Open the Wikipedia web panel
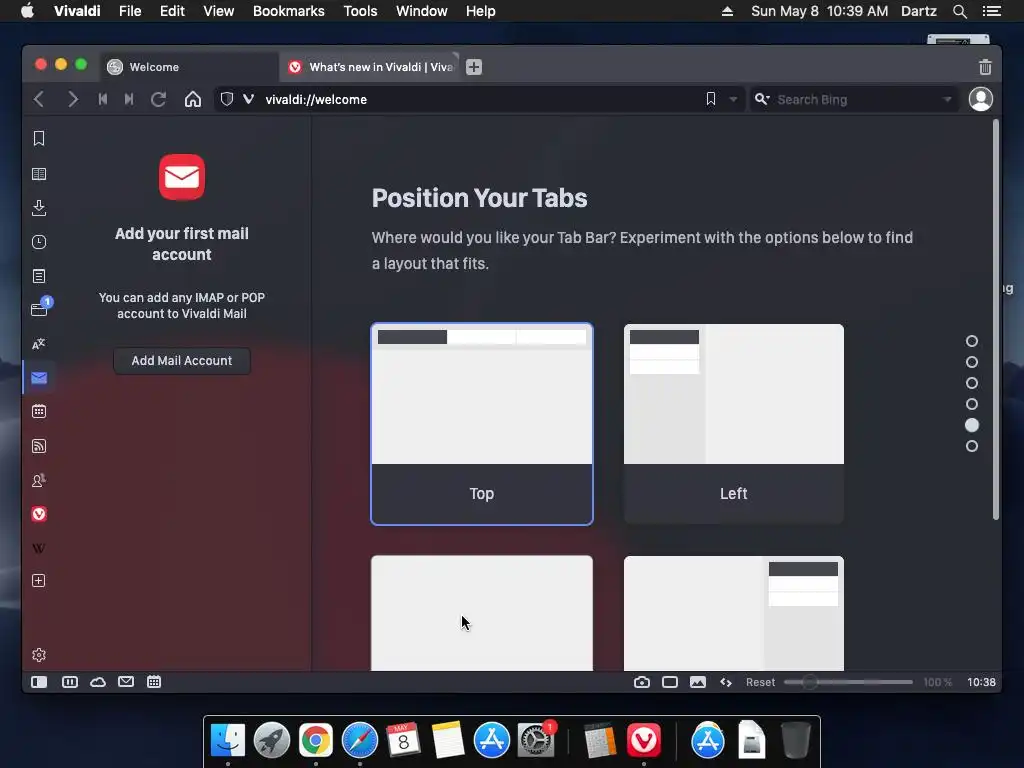Viewport: 1024px width, 768px height. [39, 548]
